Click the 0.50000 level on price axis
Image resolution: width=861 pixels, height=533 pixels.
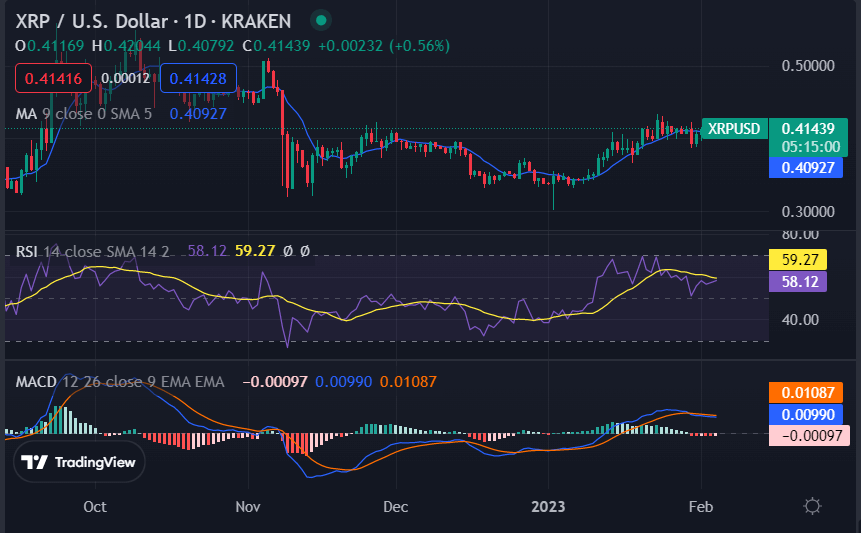pyautogui.click(x=807, y=66)
